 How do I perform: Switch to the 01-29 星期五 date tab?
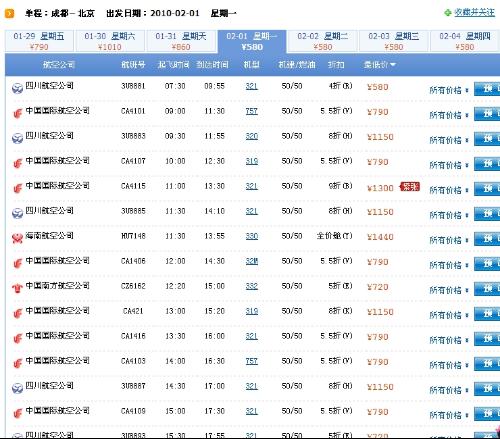pos(39,41)
